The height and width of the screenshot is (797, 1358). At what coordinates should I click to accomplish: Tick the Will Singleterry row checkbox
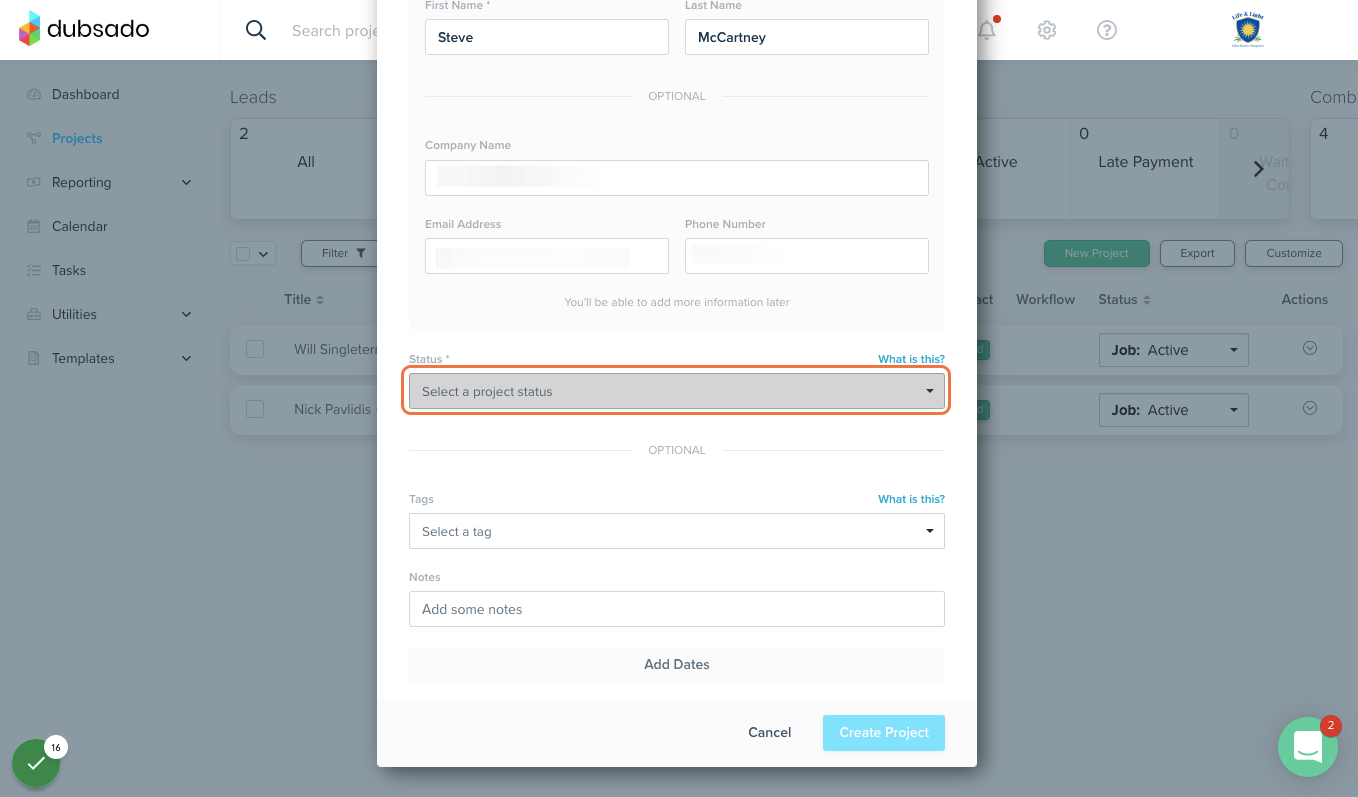click(x=255, y=349)
